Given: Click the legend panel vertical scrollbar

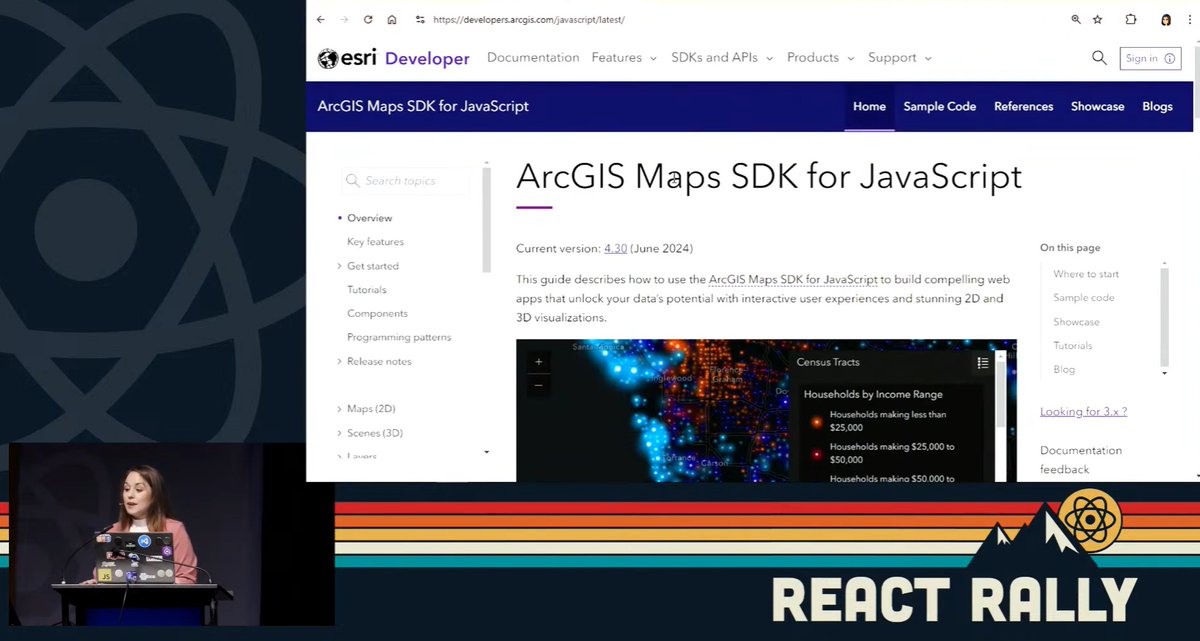Looking at the screenshot, I should pos(1002,392).
